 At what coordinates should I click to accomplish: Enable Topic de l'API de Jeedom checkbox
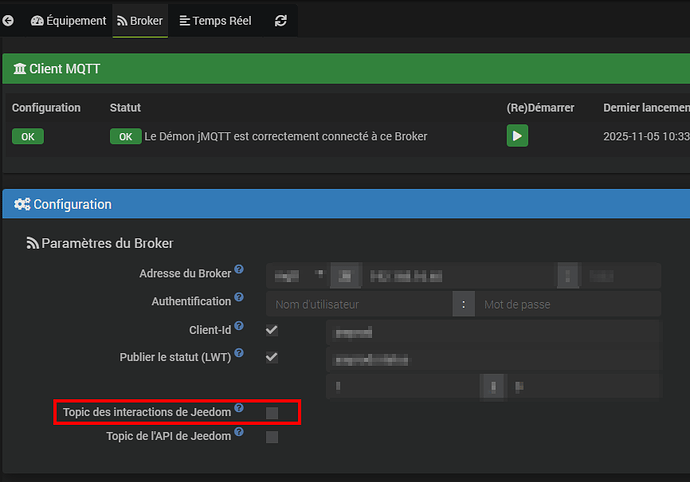click(x=272, y=436)
